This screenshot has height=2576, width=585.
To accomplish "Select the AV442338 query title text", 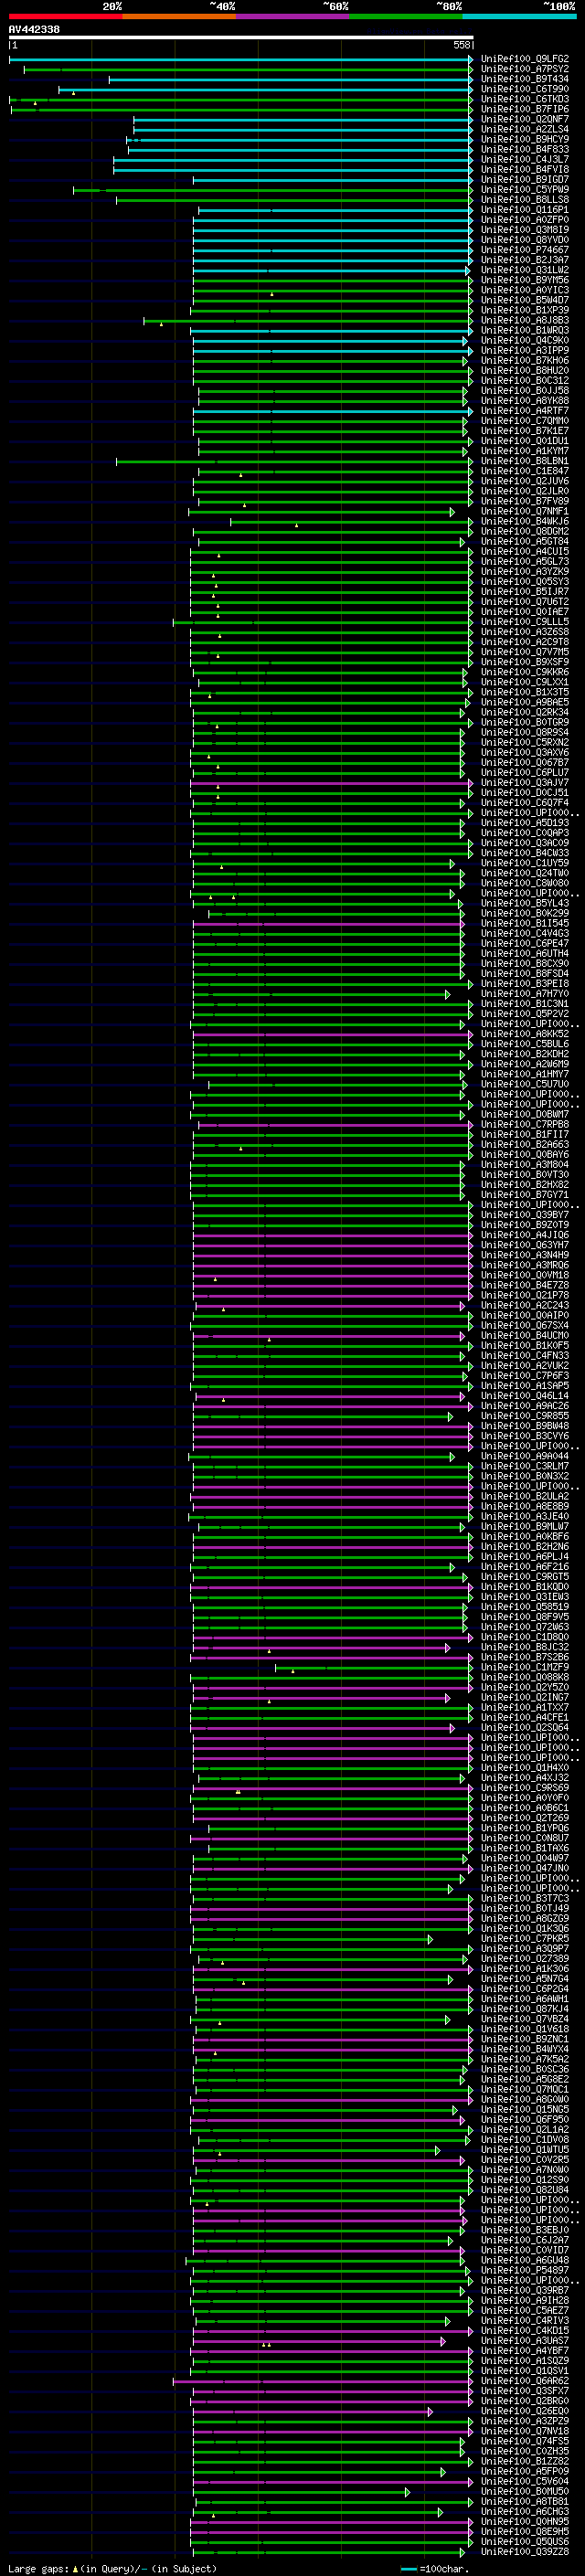I will pos(34,29).
